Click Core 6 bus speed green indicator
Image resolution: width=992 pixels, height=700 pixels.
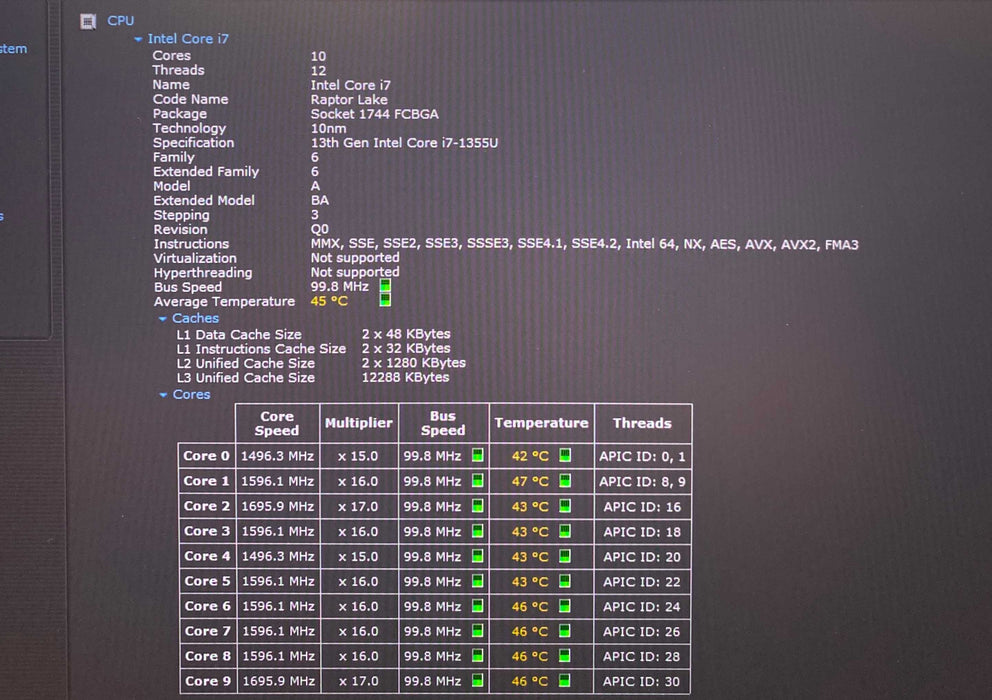pyautogui.click(x=478, y=606)
